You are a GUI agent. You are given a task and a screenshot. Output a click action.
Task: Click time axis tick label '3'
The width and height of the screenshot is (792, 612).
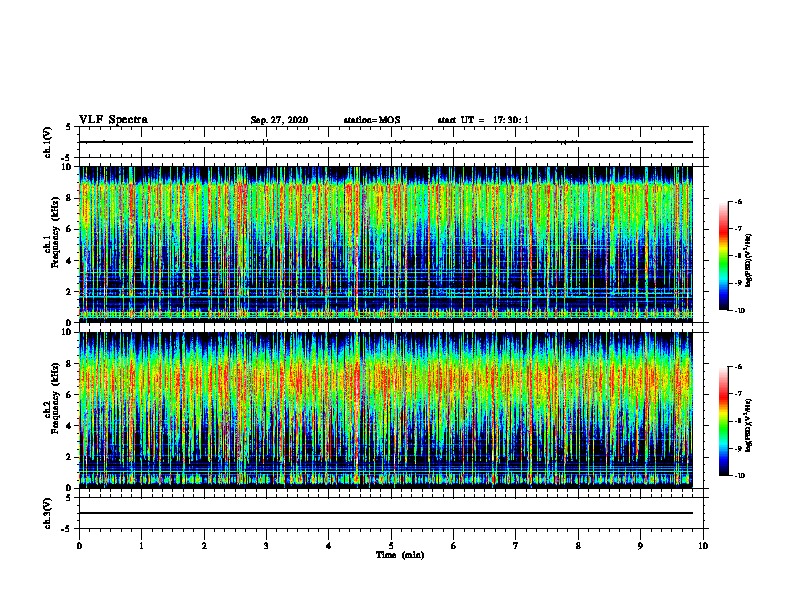pyautogui.click(x=266, y=546)
